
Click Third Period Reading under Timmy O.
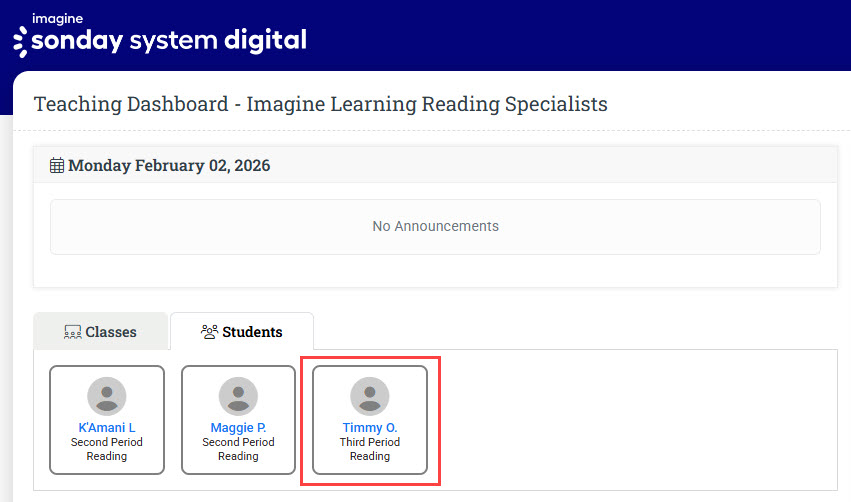[x=370, y=449]
